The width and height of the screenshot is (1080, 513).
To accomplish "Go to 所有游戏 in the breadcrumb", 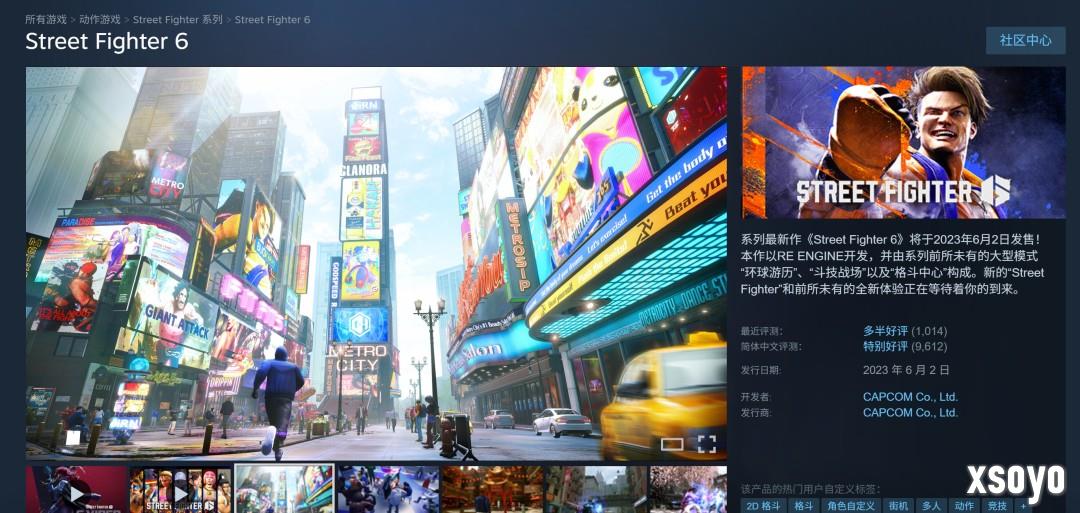I will click(x=47, y=20).
